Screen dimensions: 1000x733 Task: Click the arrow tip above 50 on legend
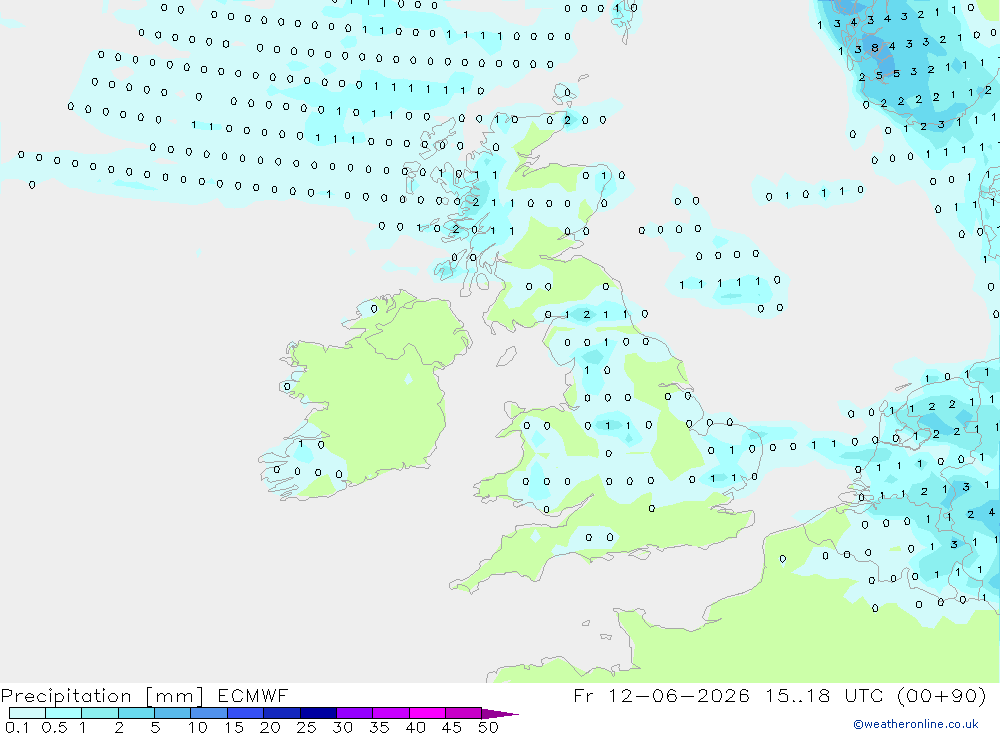point(500,714)
